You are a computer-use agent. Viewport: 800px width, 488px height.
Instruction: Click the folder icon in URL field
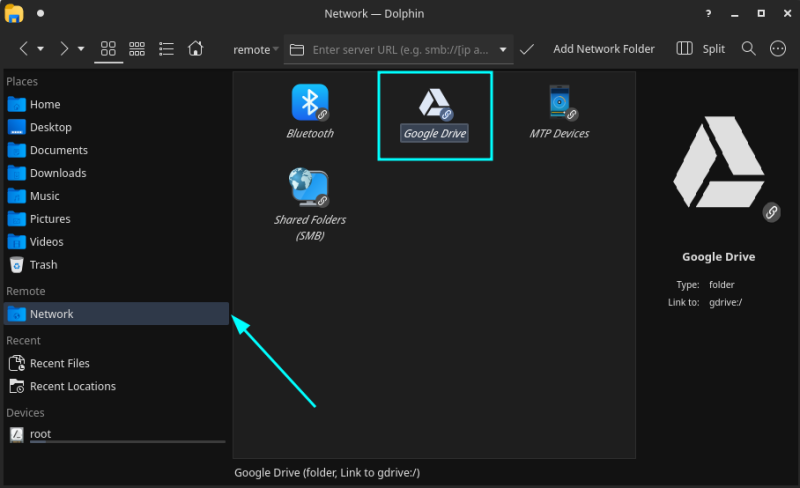pyautogui.click(x=297, y=50)
